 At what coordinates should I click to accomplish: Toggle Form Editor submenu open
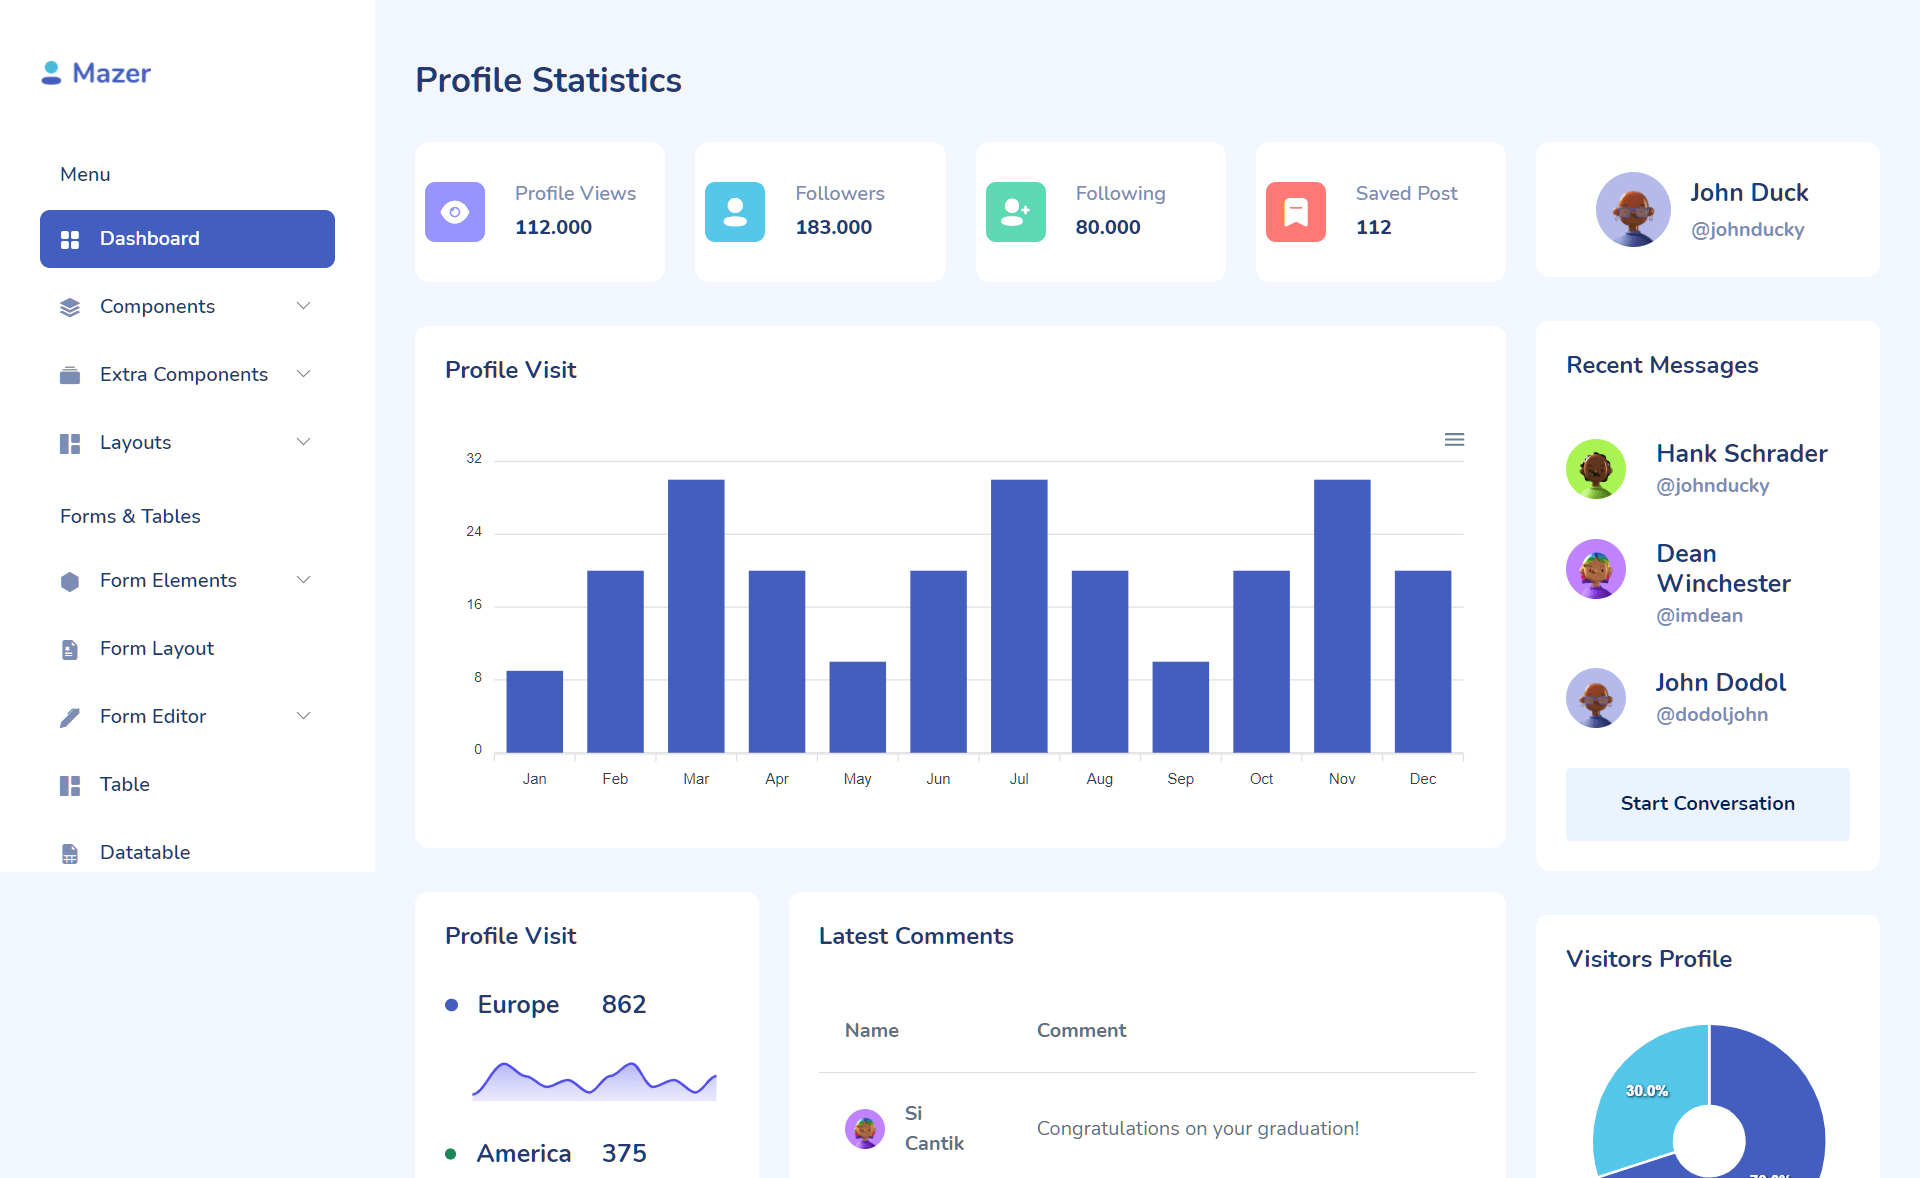pos(302,714)
